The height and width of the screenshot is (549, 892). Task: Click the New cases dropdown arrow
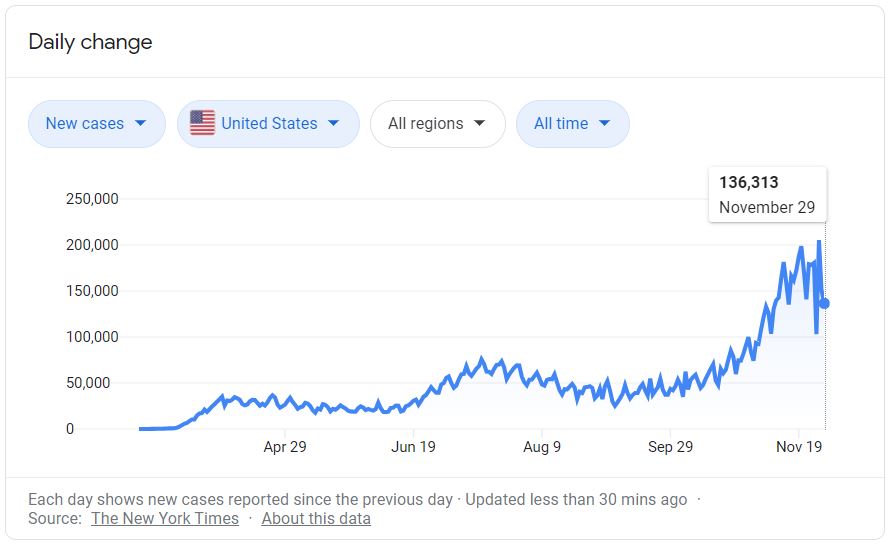(x=140, y=124)
